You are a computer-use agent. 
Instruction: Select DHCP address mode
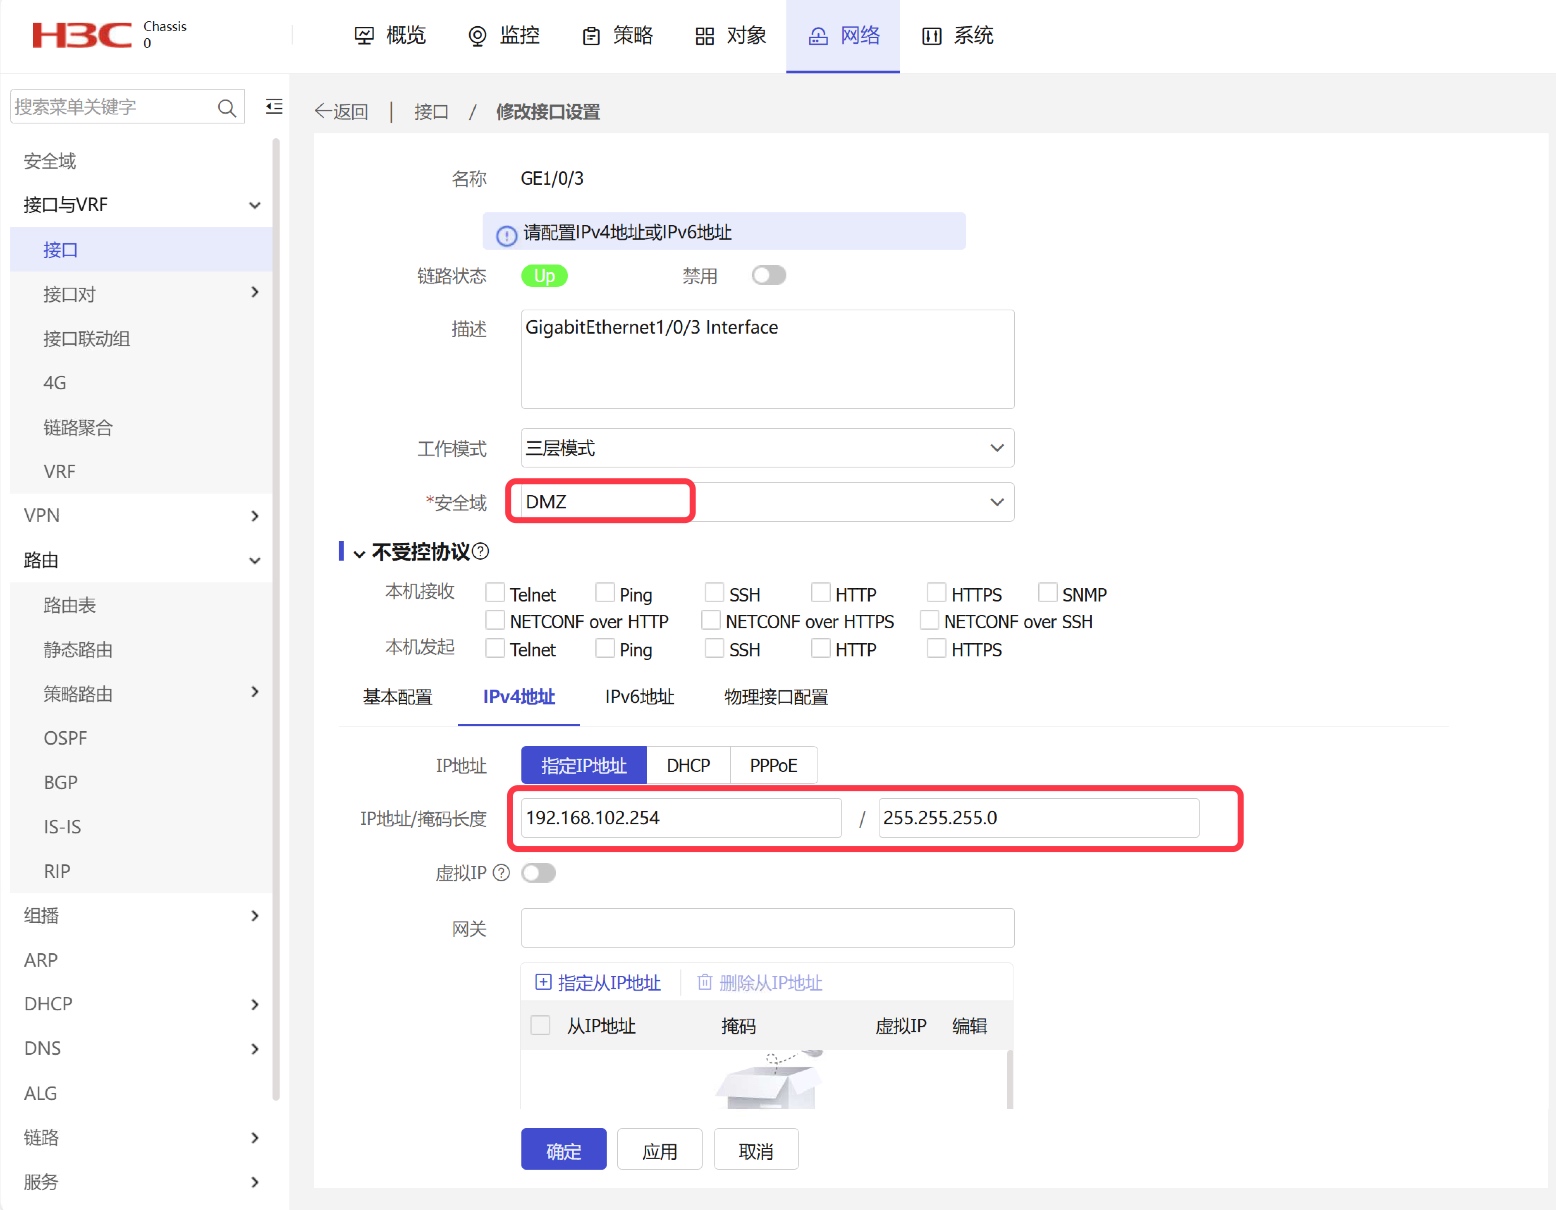click(689, 765)
